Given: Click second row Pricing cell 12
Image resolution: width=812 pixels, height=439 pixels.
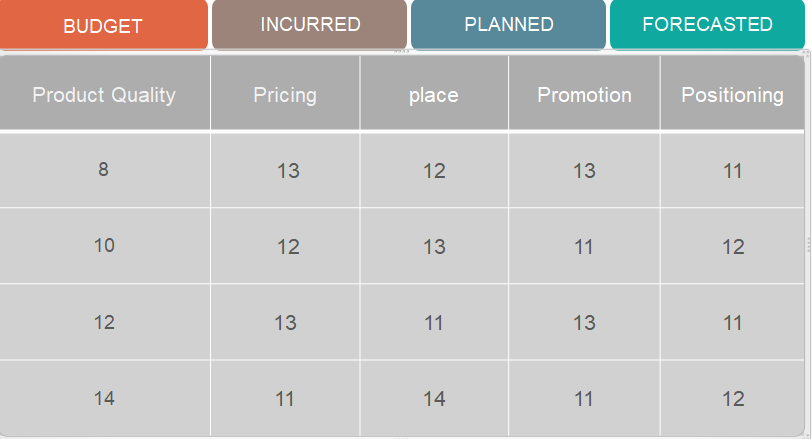Looking at the screenshot, I should (287, 246).
